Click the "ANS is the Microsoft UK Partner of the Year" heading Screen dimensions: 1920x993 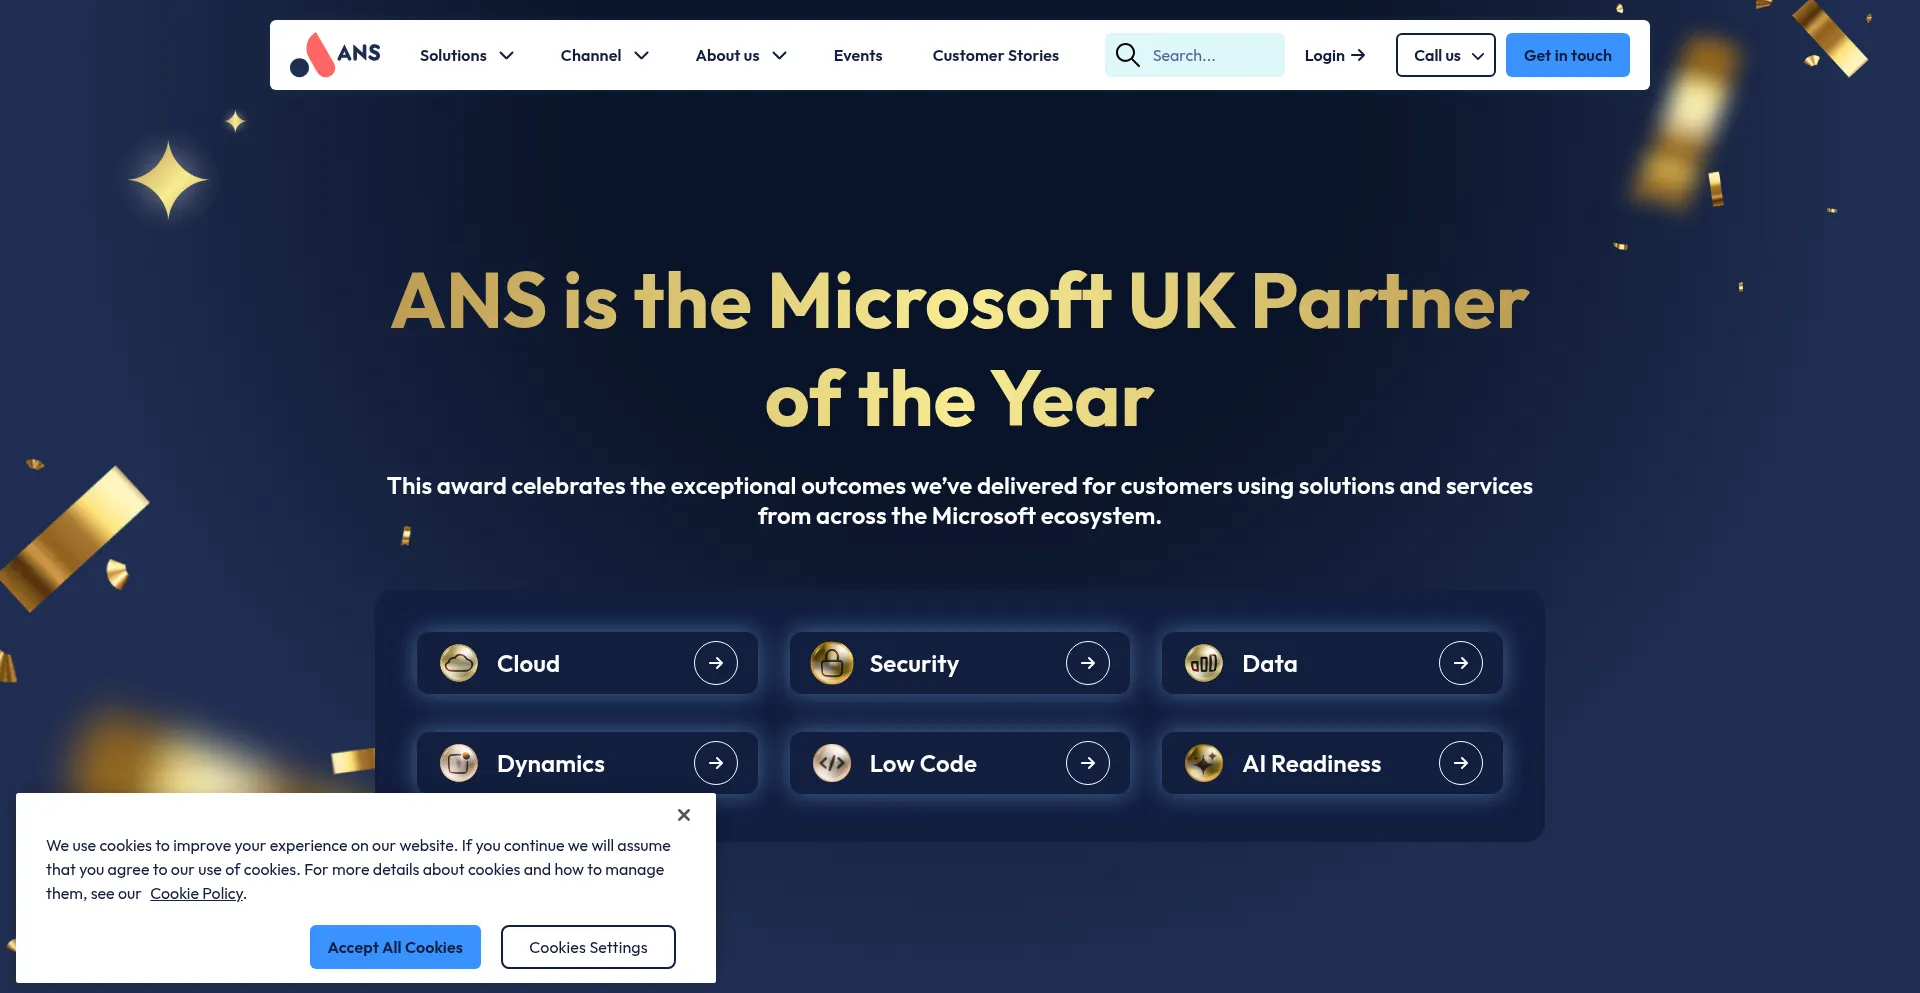click(x=960, y=350)
